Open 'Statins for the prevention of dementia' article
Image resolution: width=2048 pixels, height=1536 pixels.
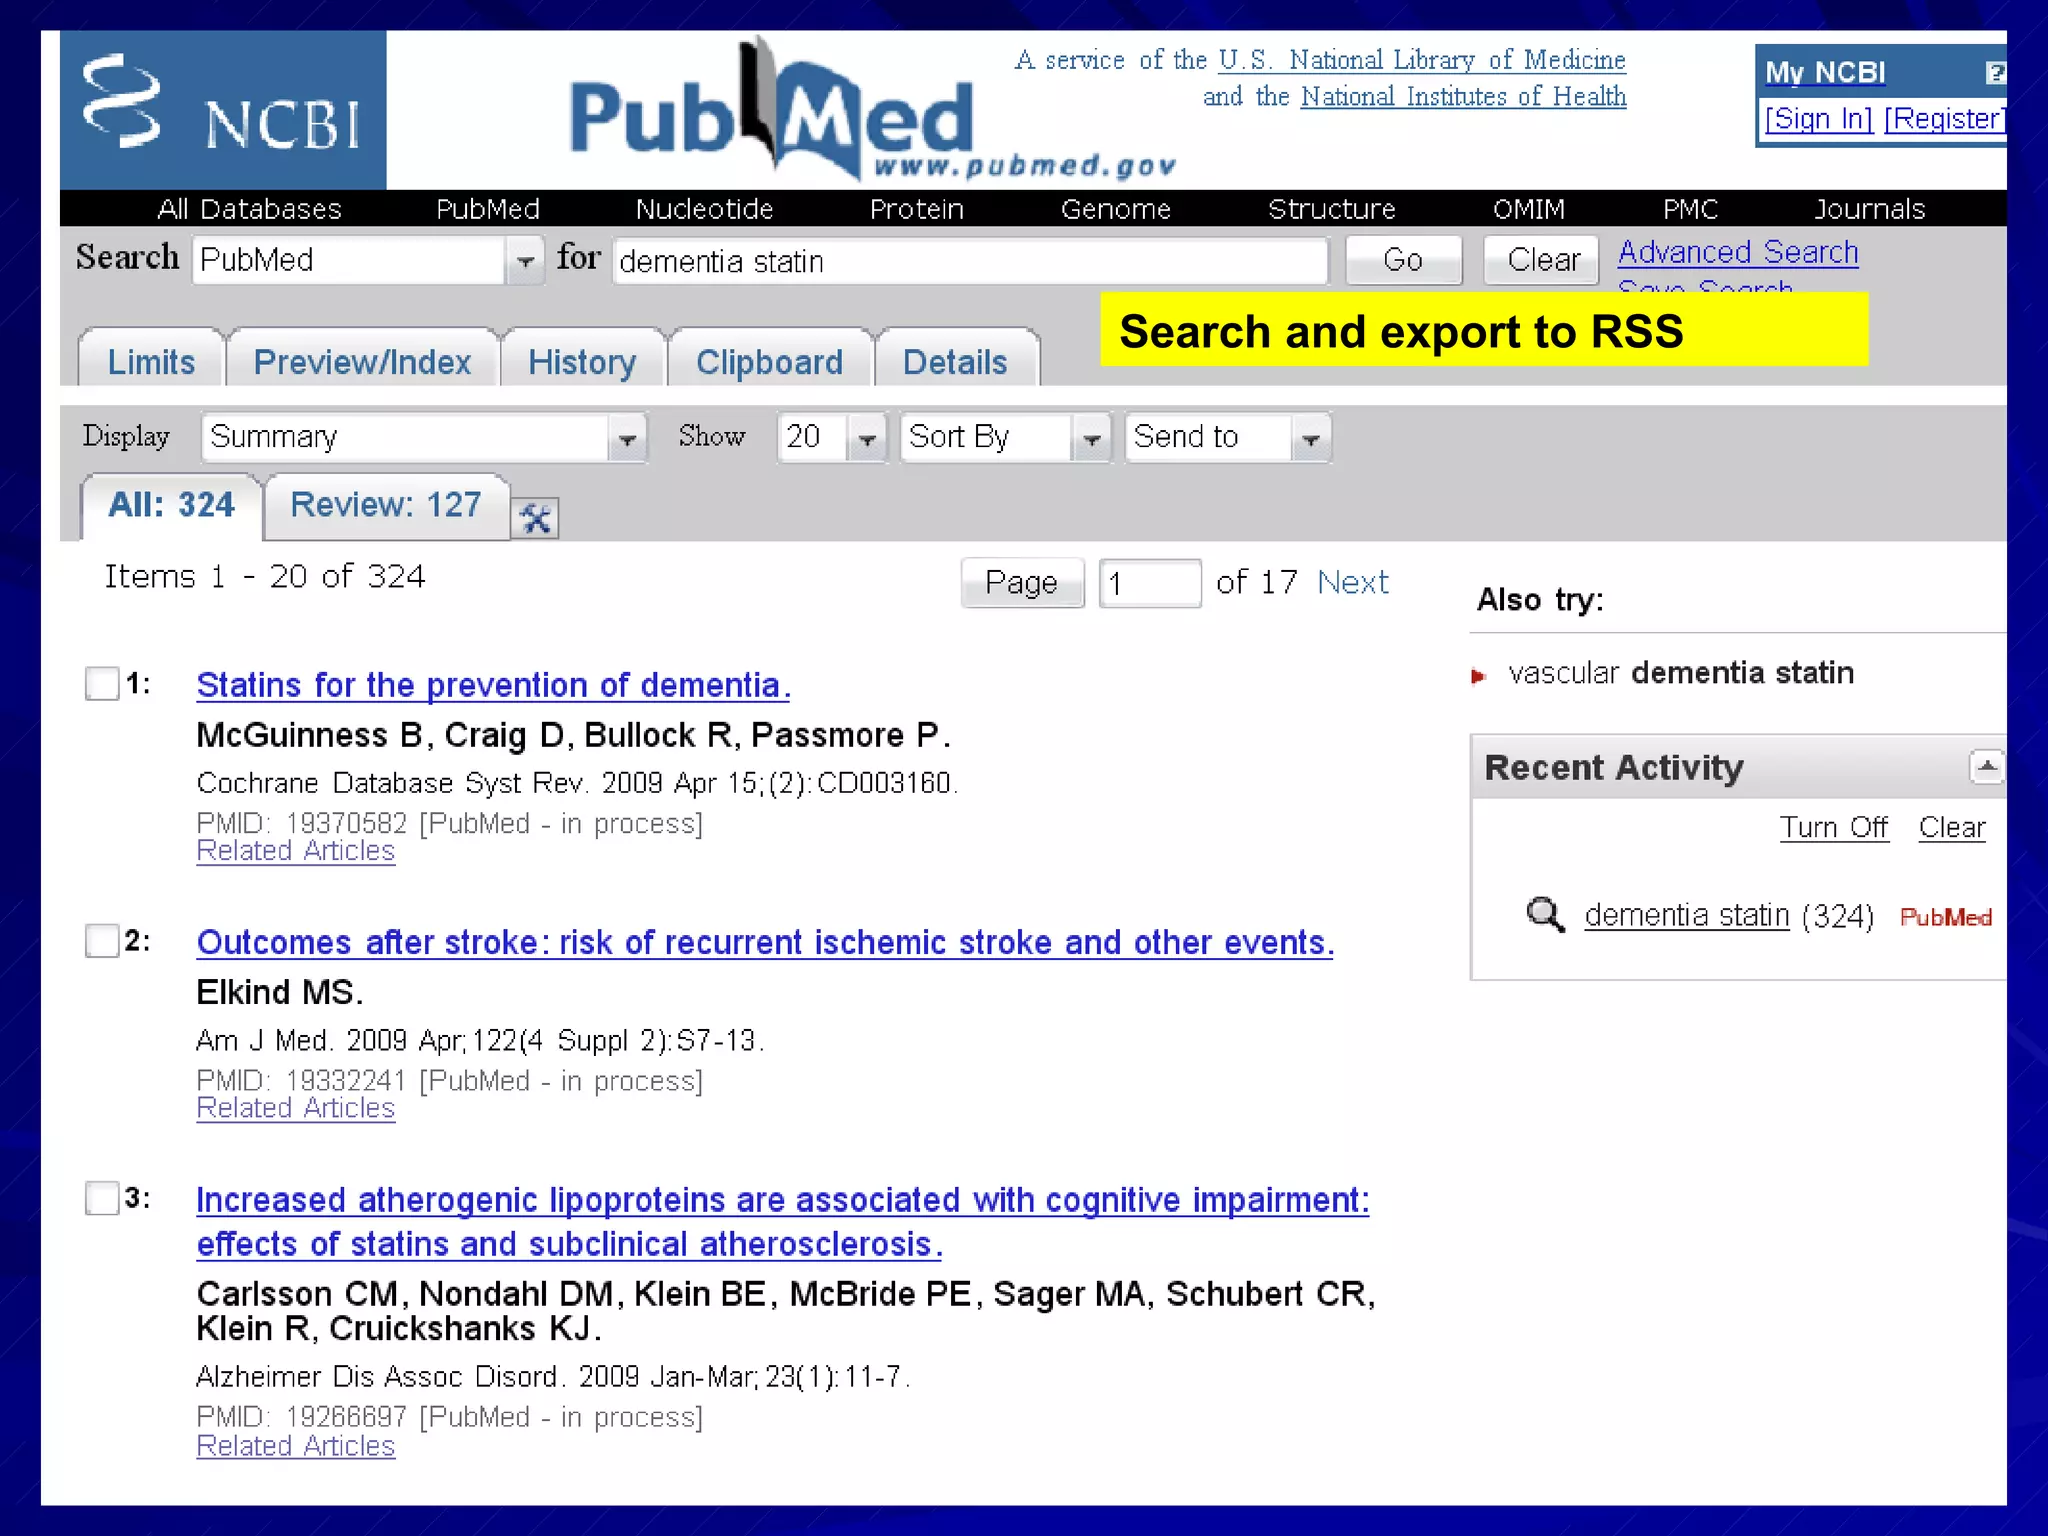click(x=493, y=685)
